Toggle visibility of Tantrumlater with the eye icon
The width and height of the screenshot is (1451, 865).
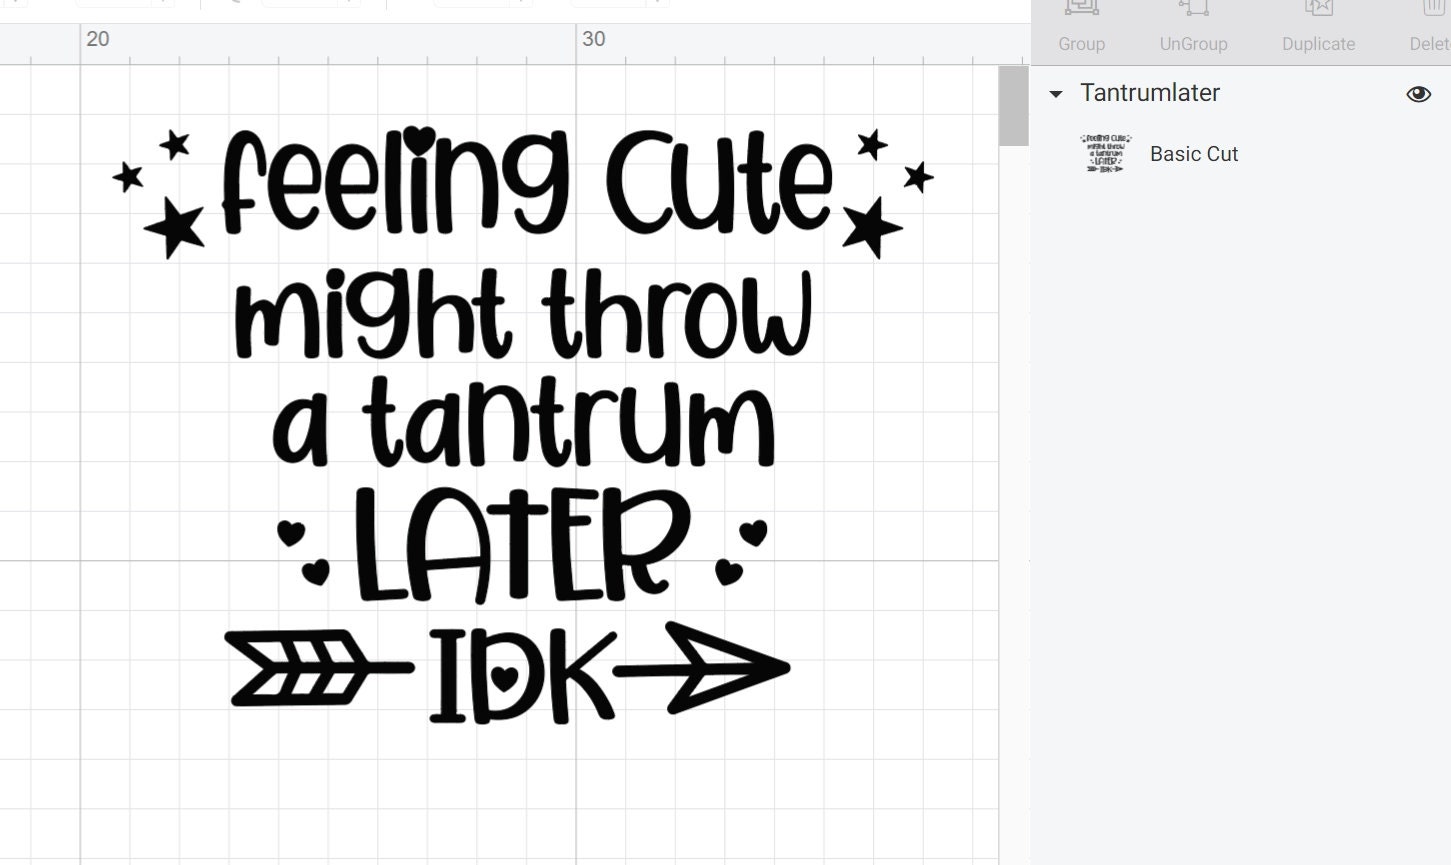(1418, 93)
